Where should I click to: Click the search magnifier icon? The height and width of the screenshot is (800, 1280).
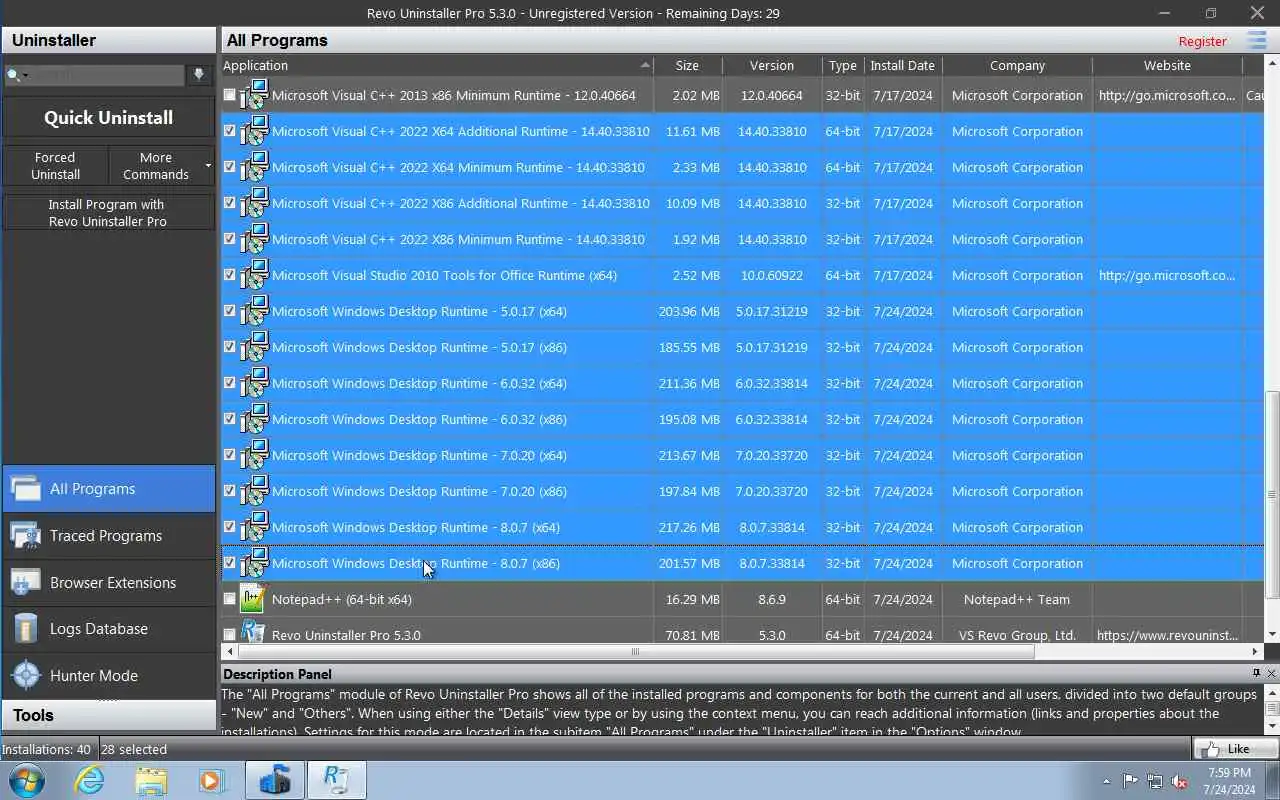(x=13, y=75)
